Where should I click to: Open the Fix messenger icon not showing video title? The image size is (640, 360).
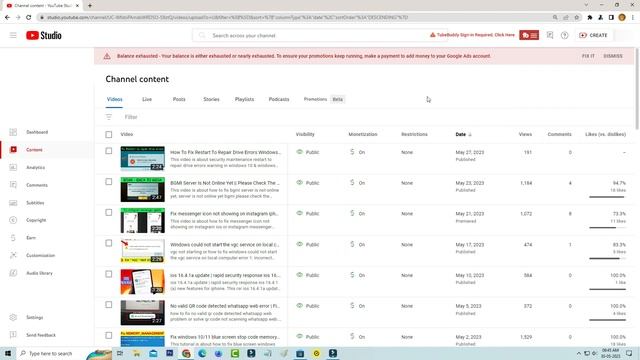point(224,213)
